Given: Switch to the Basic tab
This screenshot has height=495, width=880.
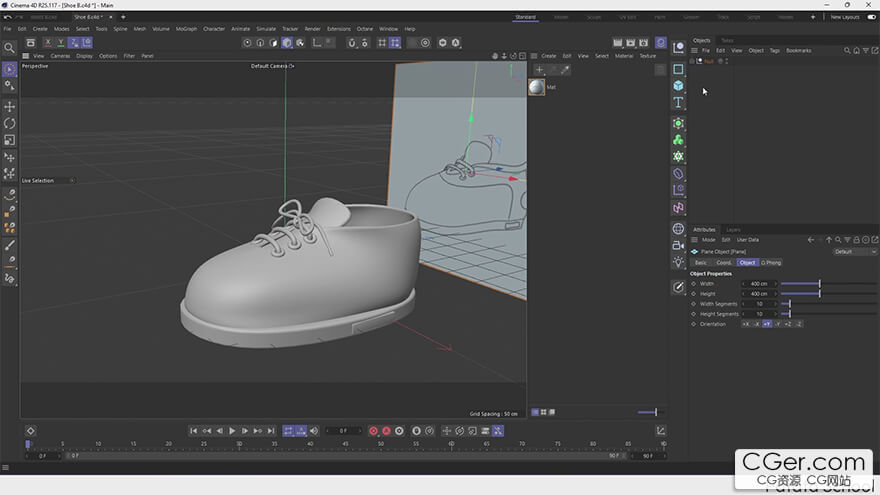Looking at the screenshot, I should [x=701, y=263].
